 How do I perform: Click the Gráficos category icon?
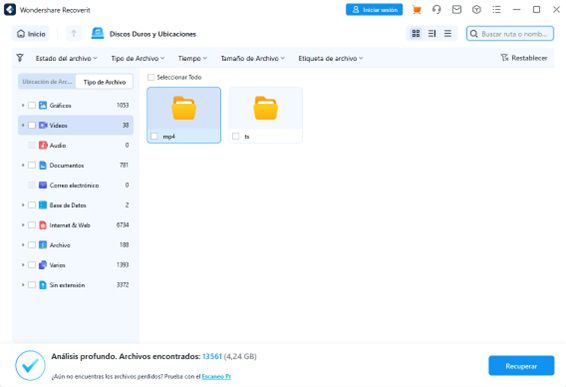pyautogui.click(x=43, y=105)
